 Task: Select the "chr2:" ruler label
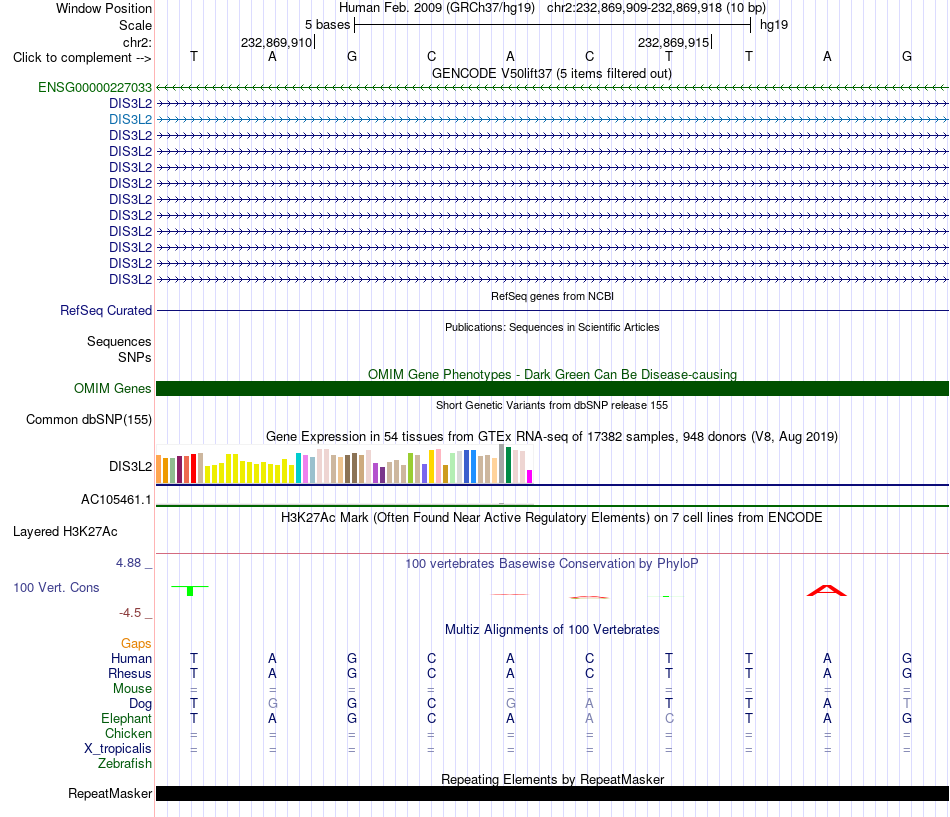pyautogui.click(x=137, y=42)
